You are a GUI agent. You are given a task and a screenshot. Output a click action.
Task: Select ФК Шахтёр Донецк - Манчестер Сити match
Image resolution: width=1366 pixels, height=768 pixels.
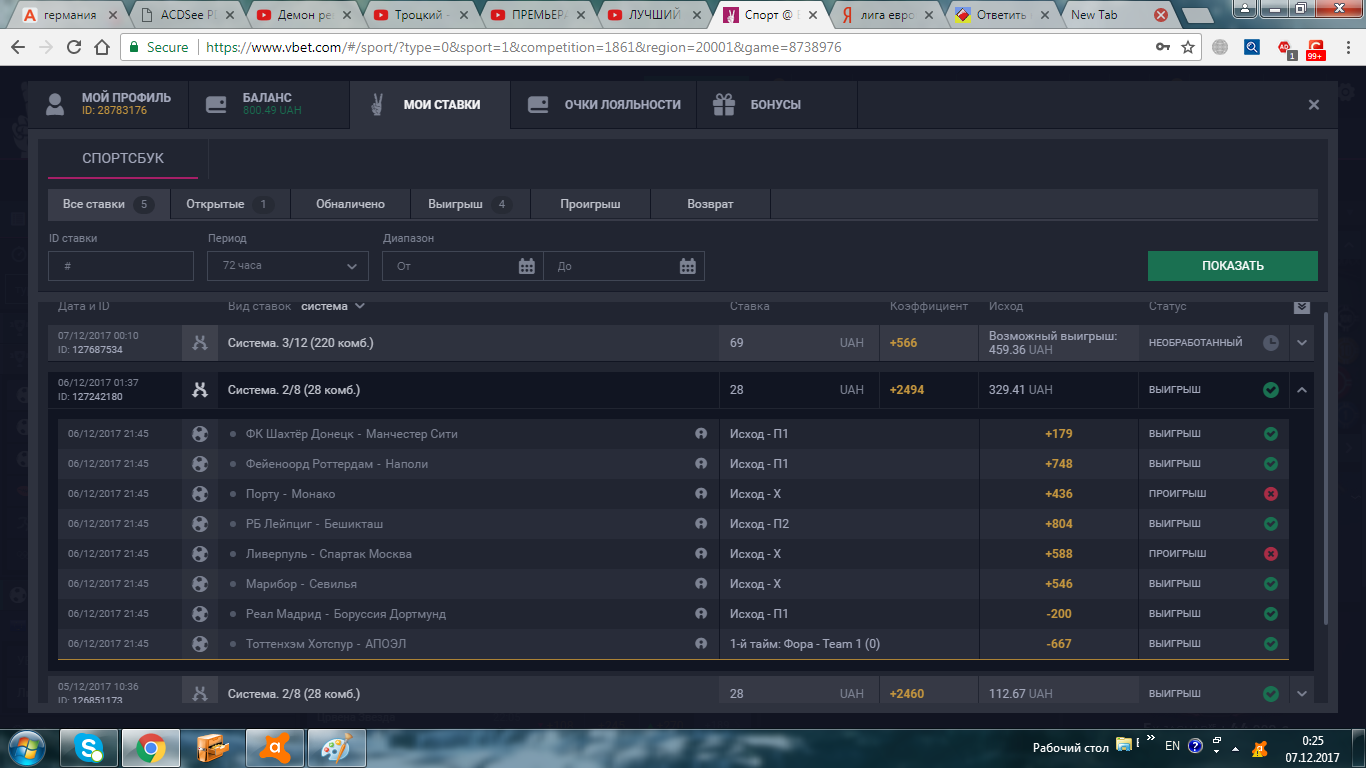[x=352, y=434]
